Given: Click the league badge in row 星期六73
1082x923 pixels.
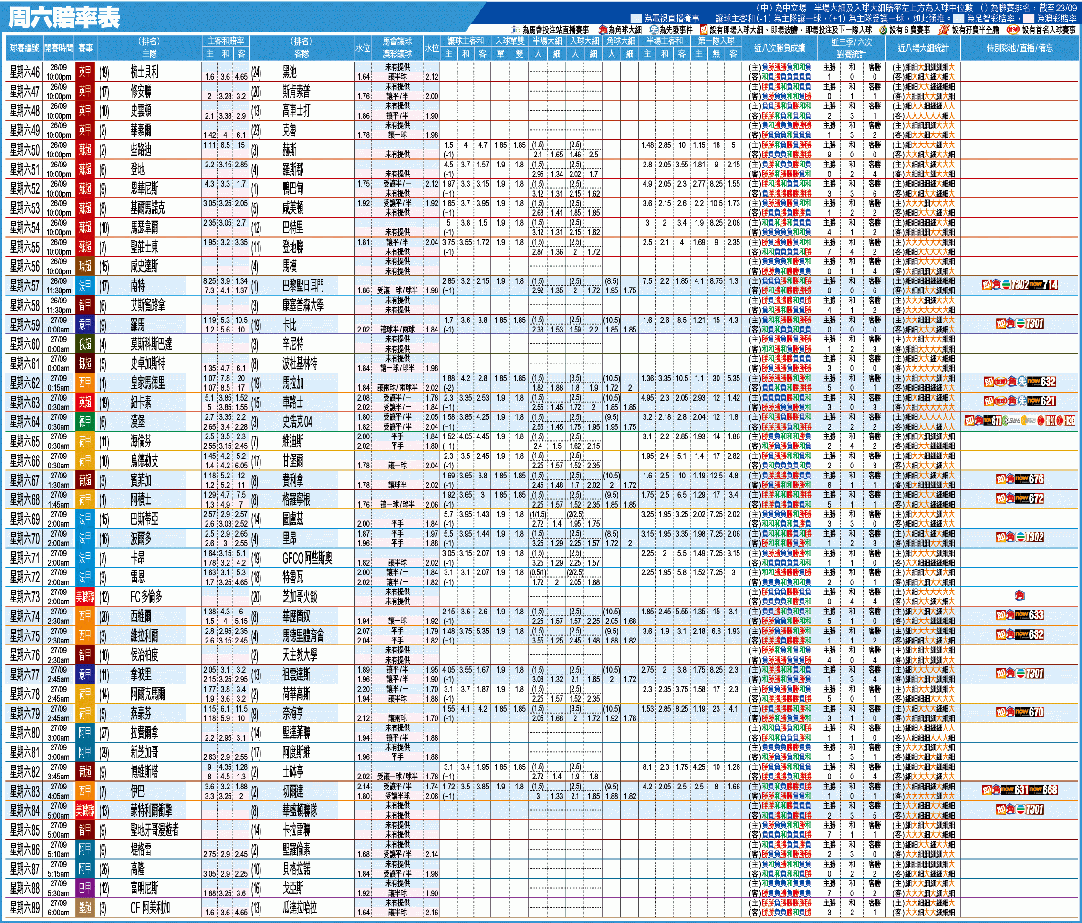Looking at the screenshot, I should click(85, 597).
